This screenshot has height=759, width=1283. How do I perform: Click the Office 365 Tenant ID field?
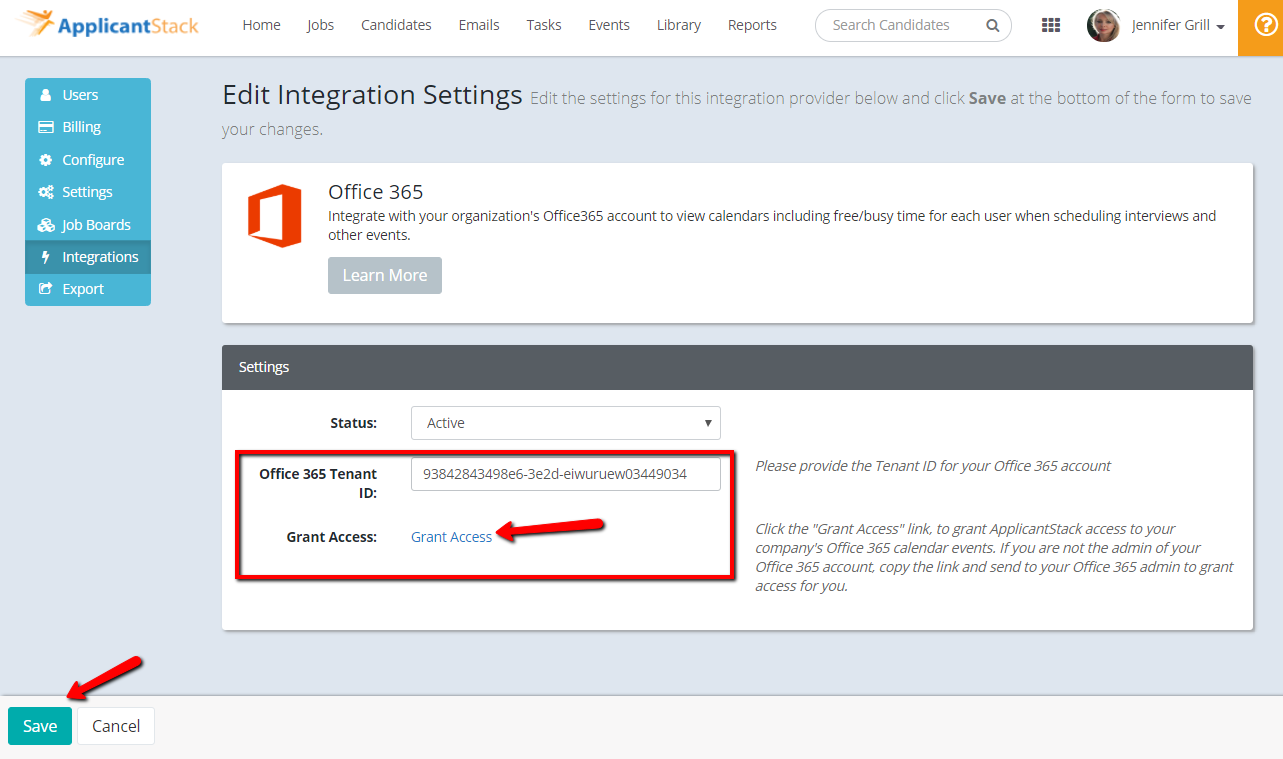[x=566, y=474]
